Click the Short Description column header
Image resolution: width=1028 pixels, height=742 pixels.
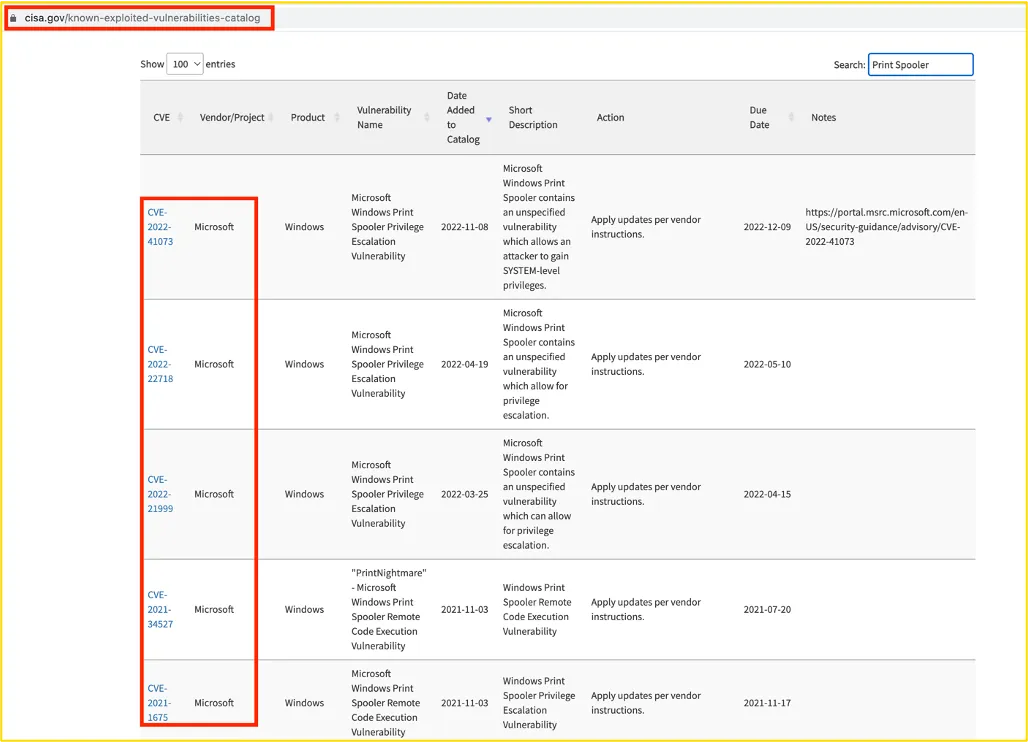532,118
